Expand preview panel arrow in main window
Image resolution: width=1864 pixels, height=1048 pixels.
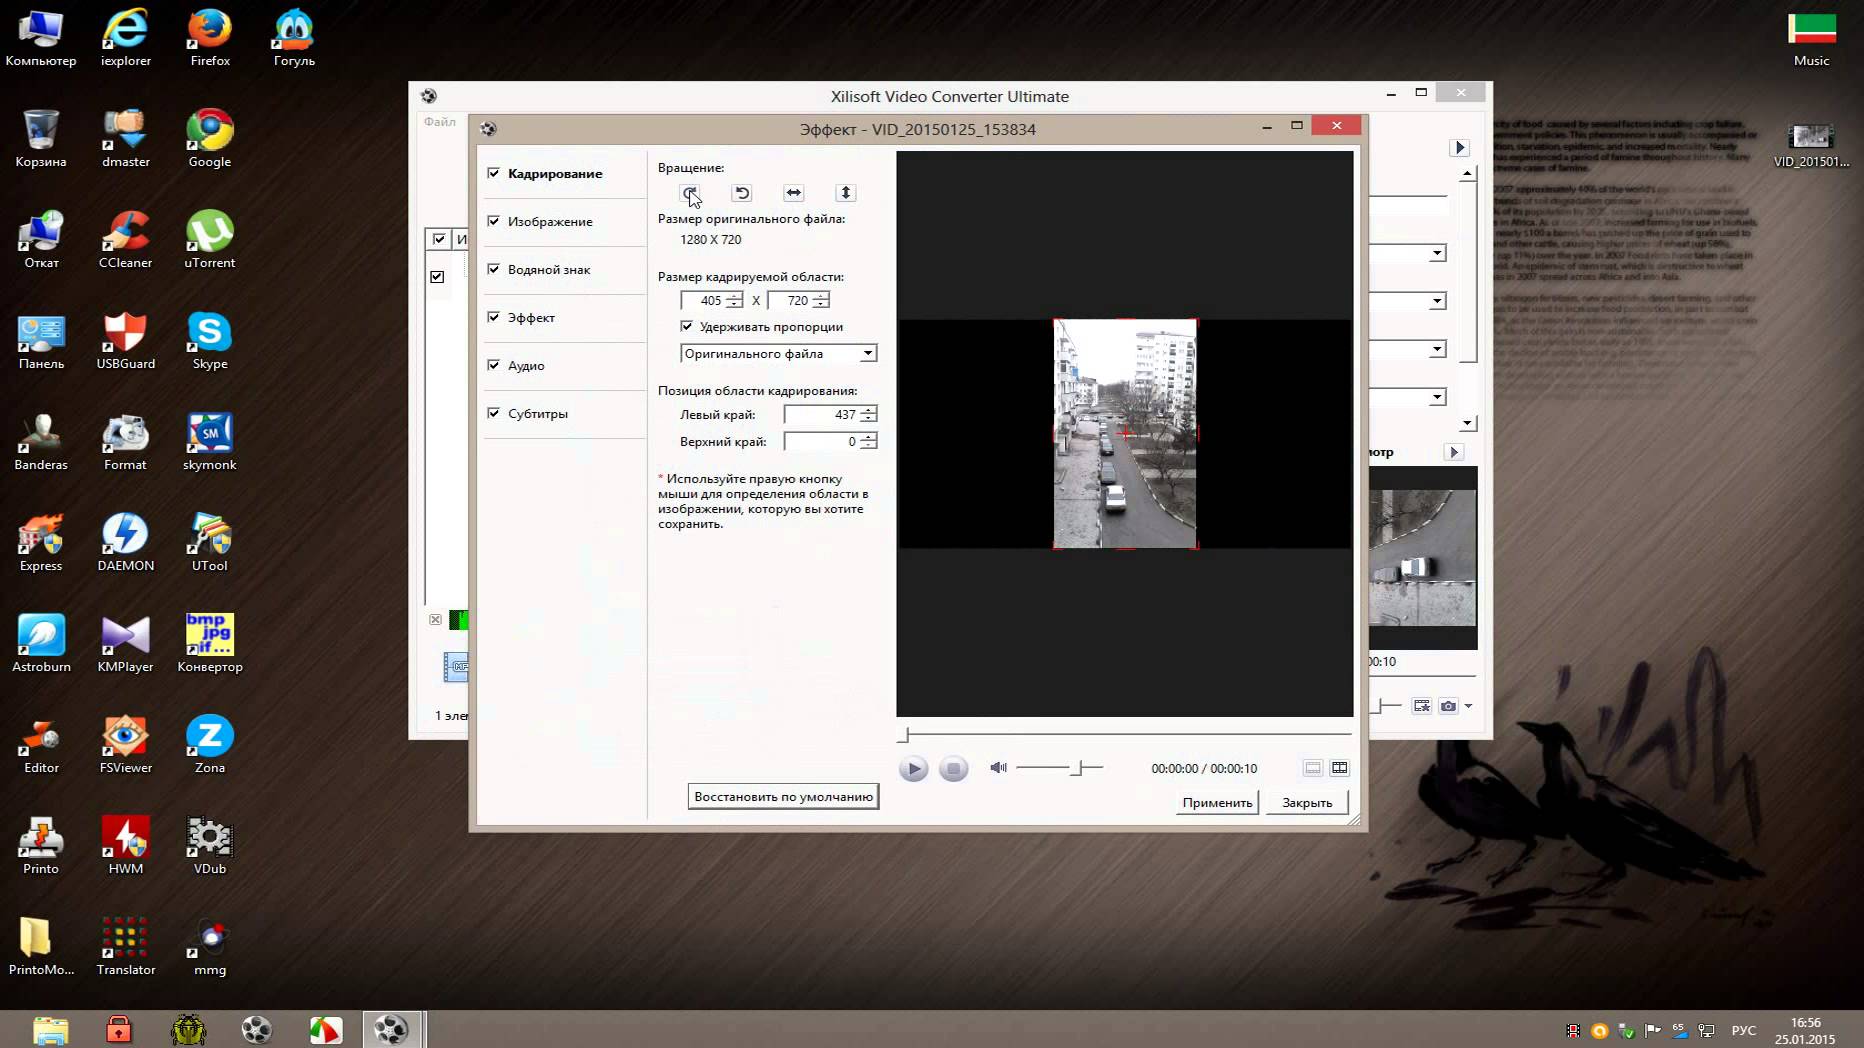coord(1455,452)
